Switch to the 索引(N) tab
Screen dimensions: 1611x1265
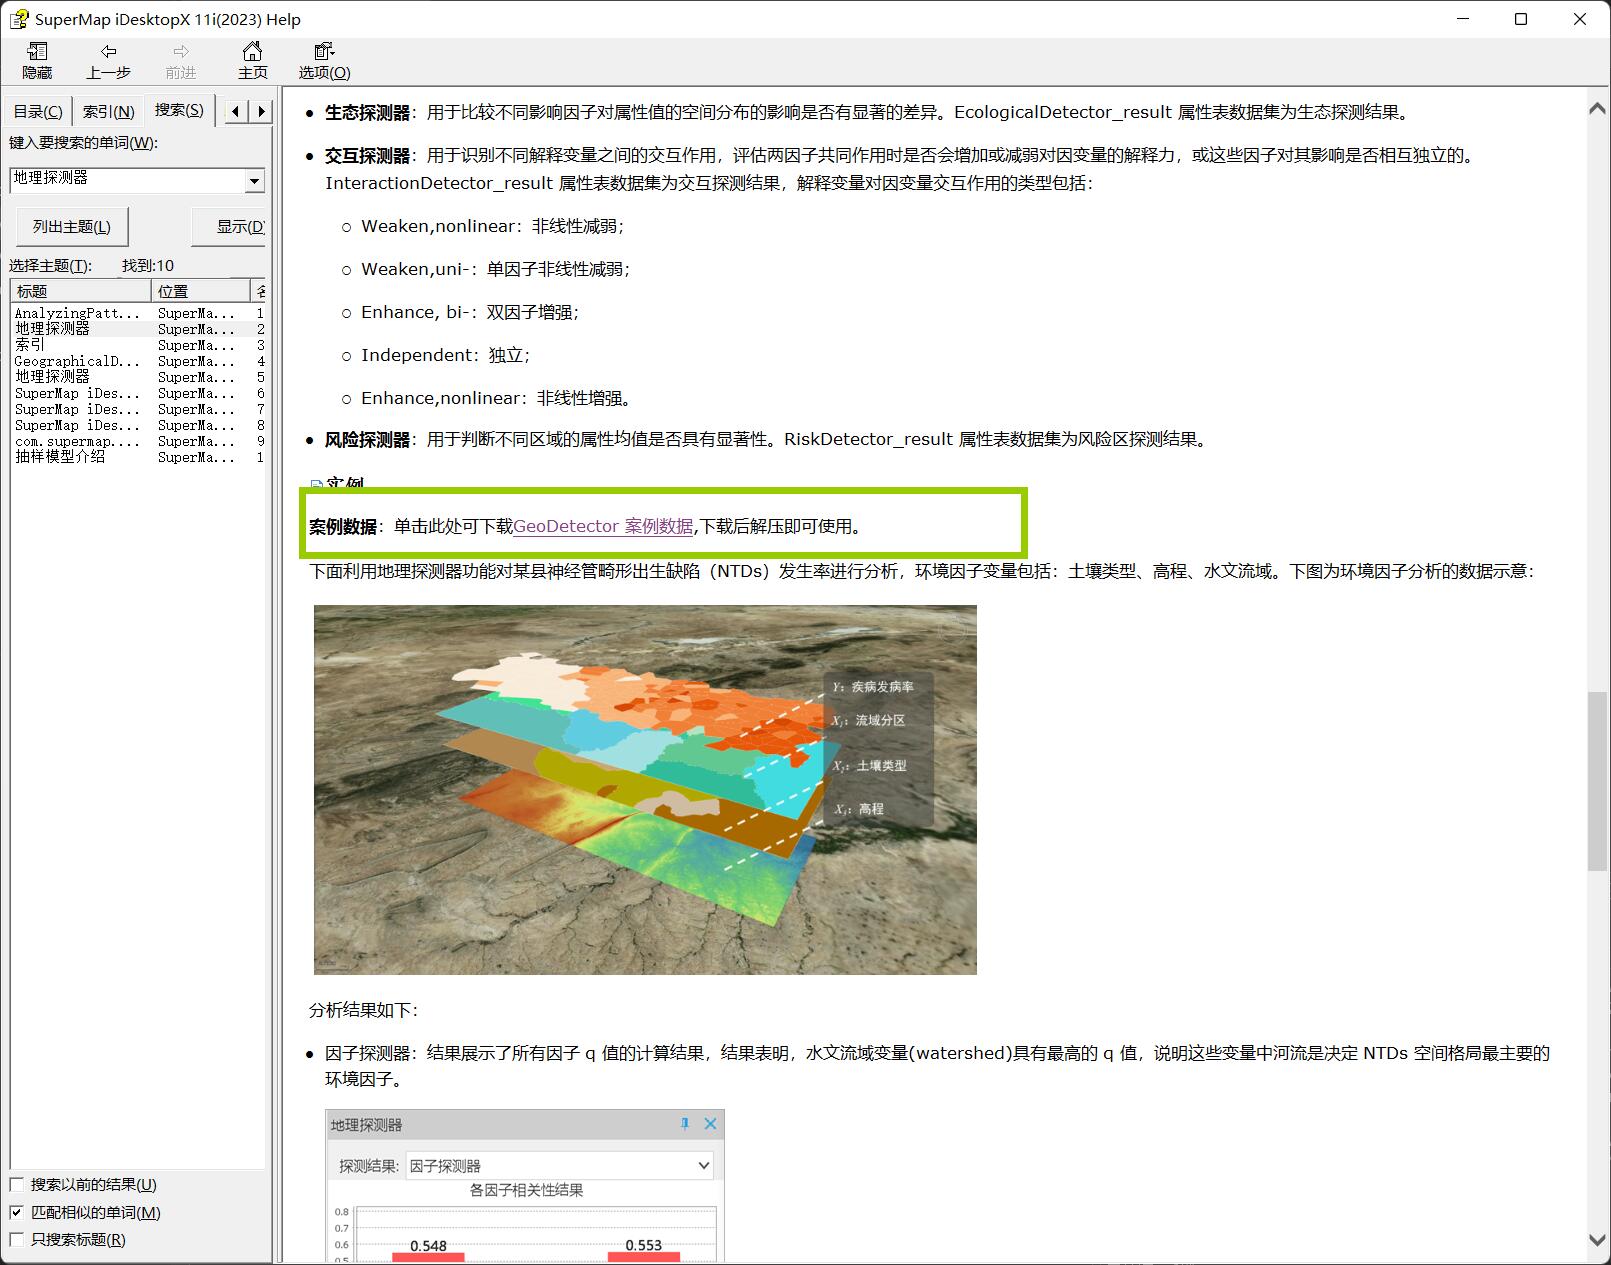108,111
